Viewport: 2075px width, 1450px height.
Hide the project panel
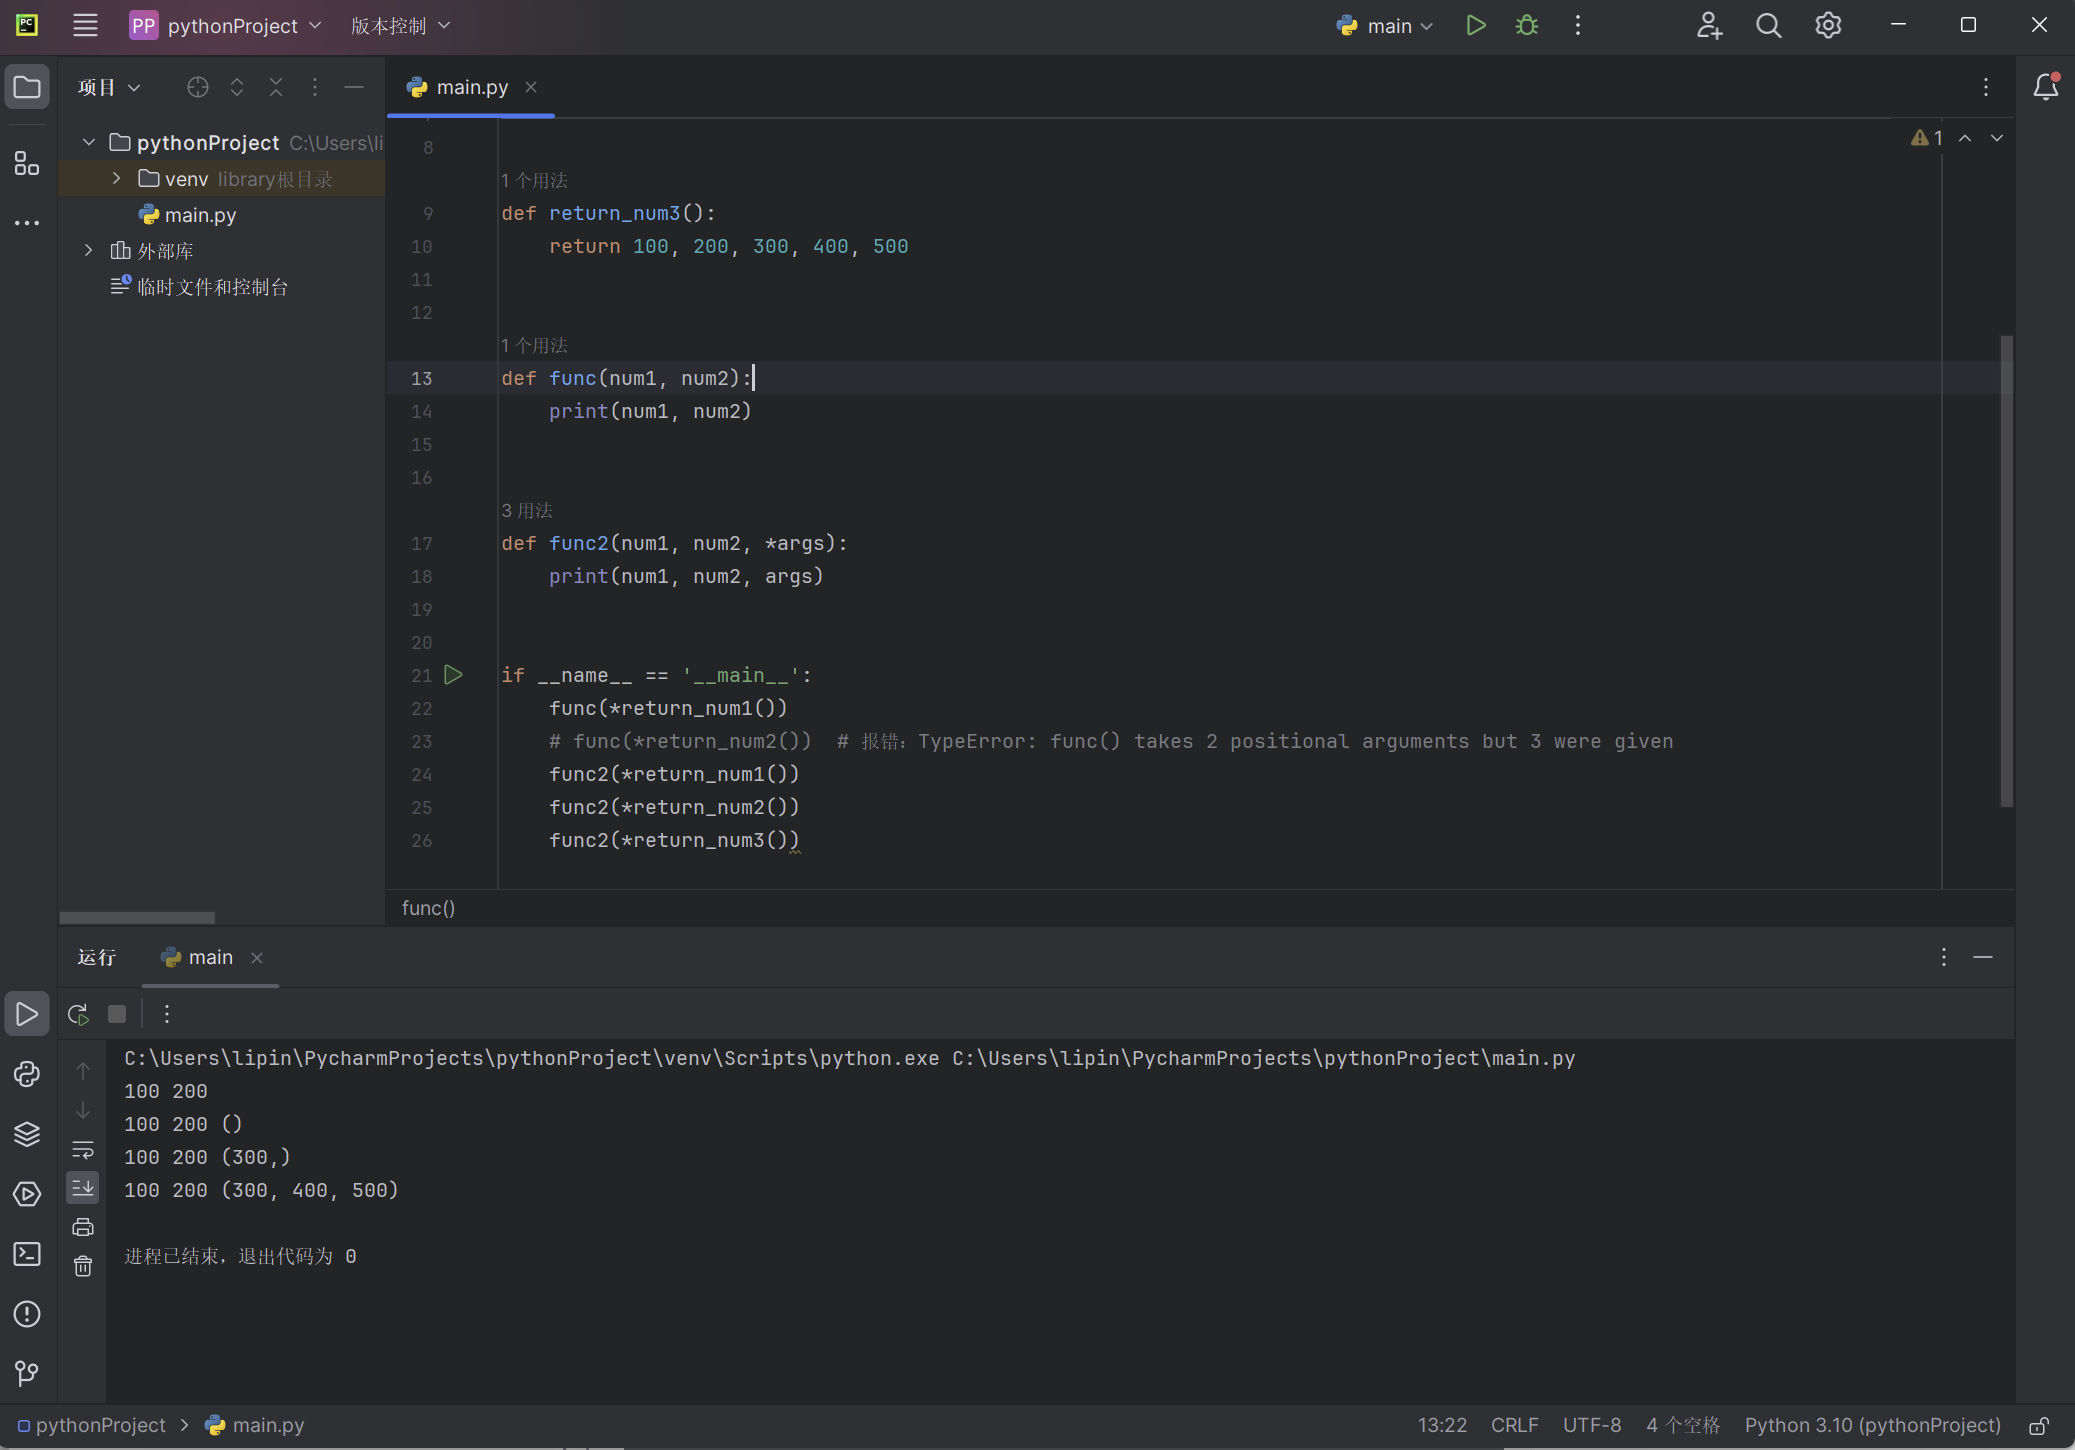pos(354,87)
